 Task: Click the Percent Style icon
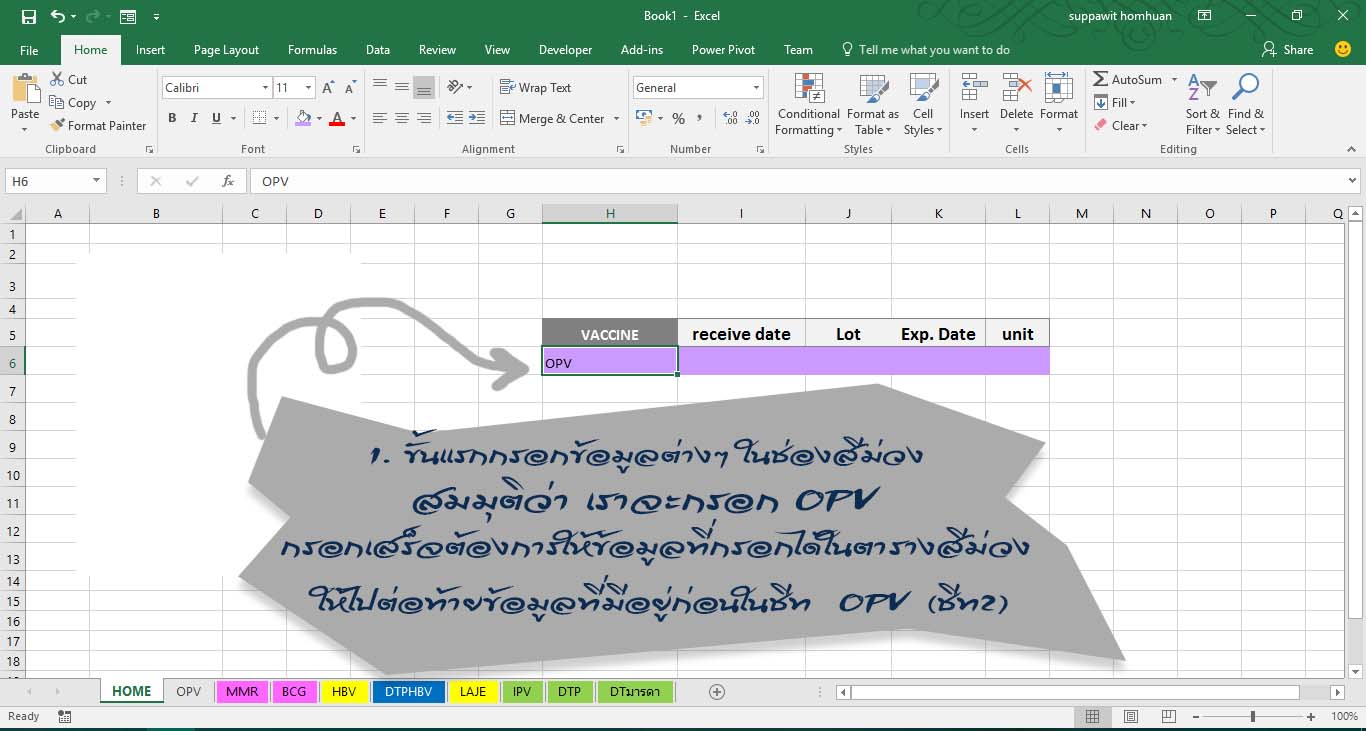click(x=678, y=118)
